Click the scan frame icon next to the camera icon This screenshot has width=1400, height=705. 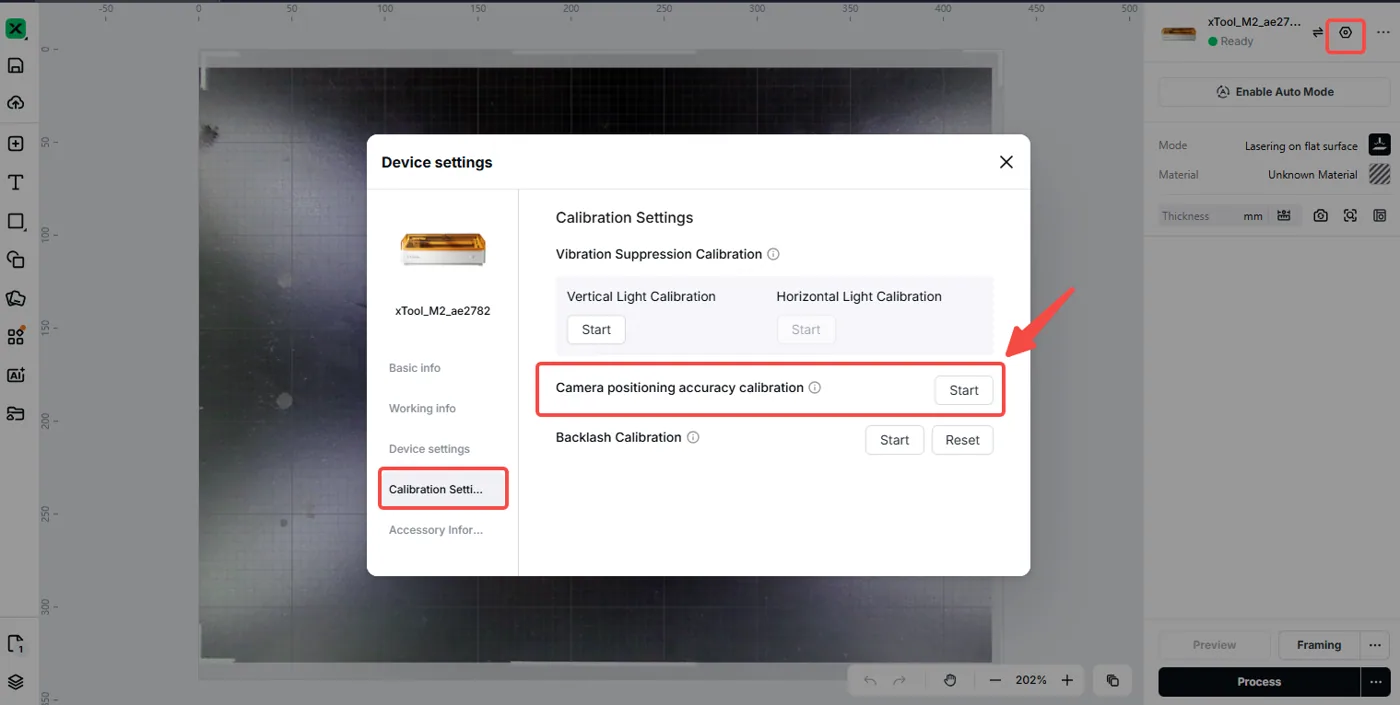click(x=1350, y=216)
